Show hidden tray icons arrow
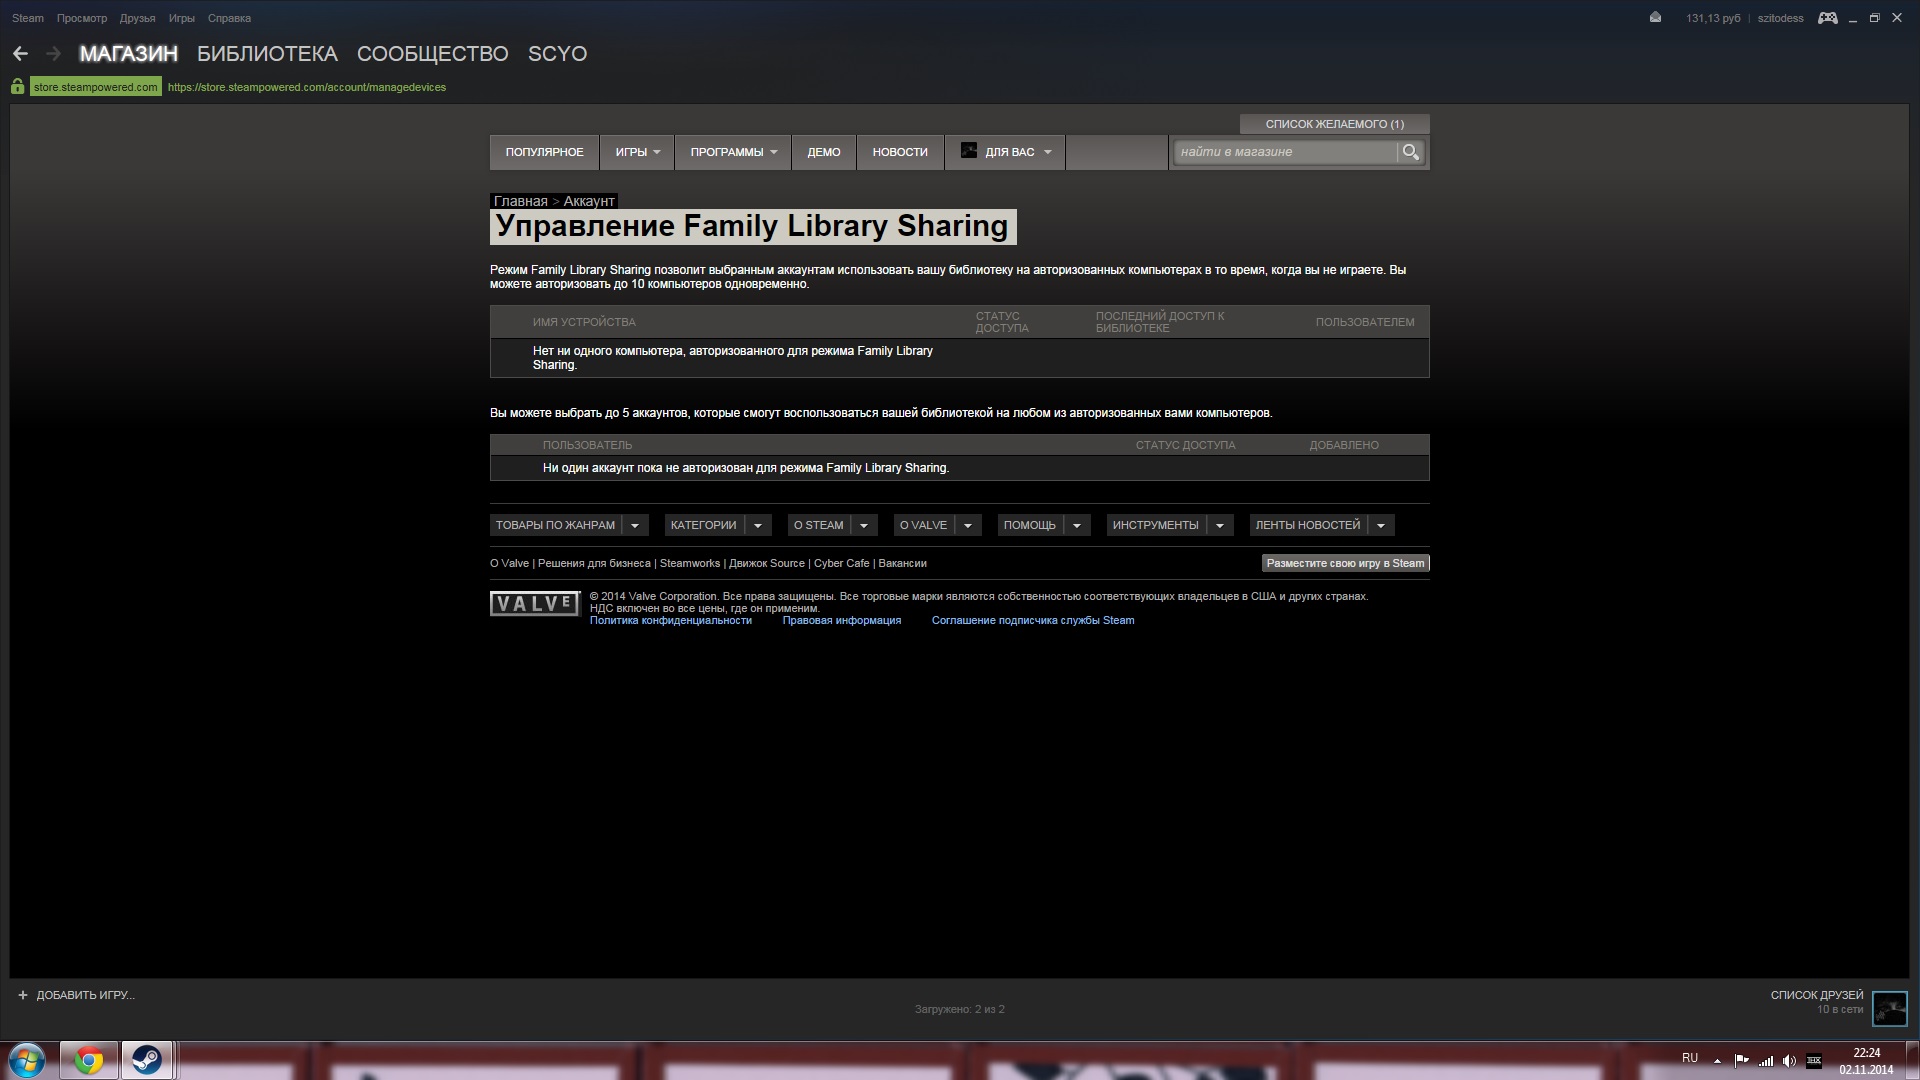The width and height of the screenshot is (1920, 1080). click(1717, 1061)
